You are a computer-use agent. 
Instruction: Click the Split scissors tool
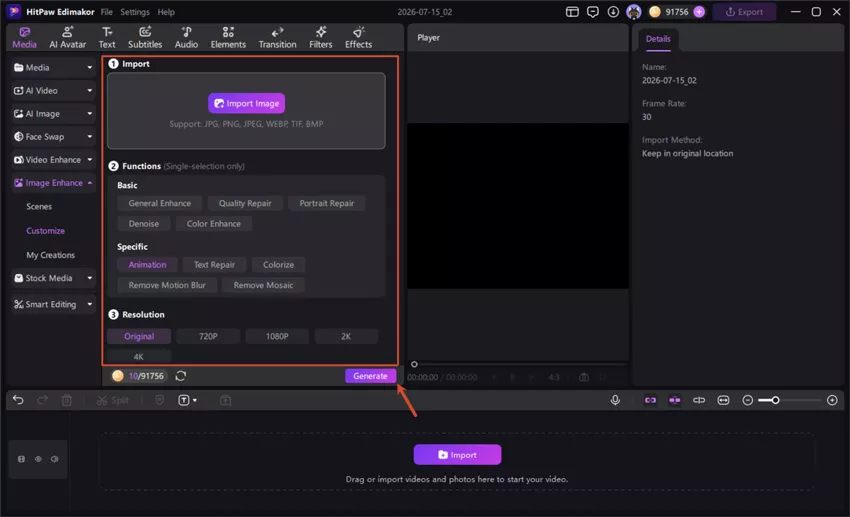coord(112,400)
